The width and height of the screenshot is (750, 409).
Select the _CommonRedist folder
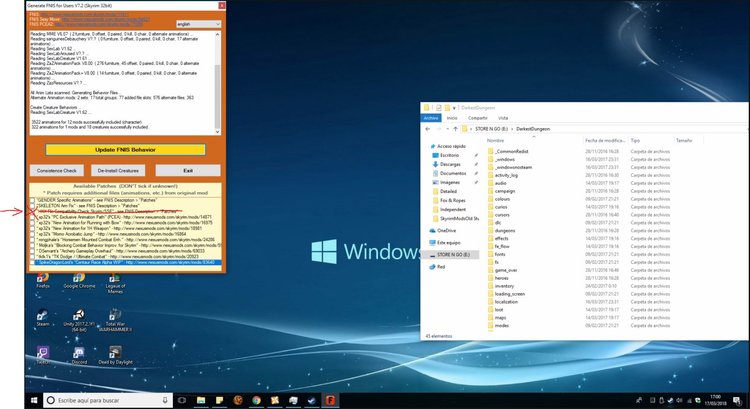pos(511,151)
